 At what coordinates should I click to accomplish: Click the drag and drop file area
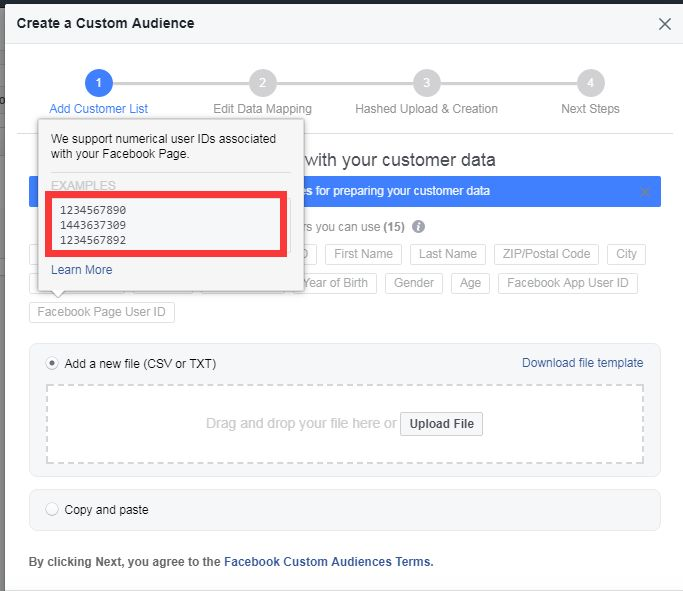tap(345, 424)
